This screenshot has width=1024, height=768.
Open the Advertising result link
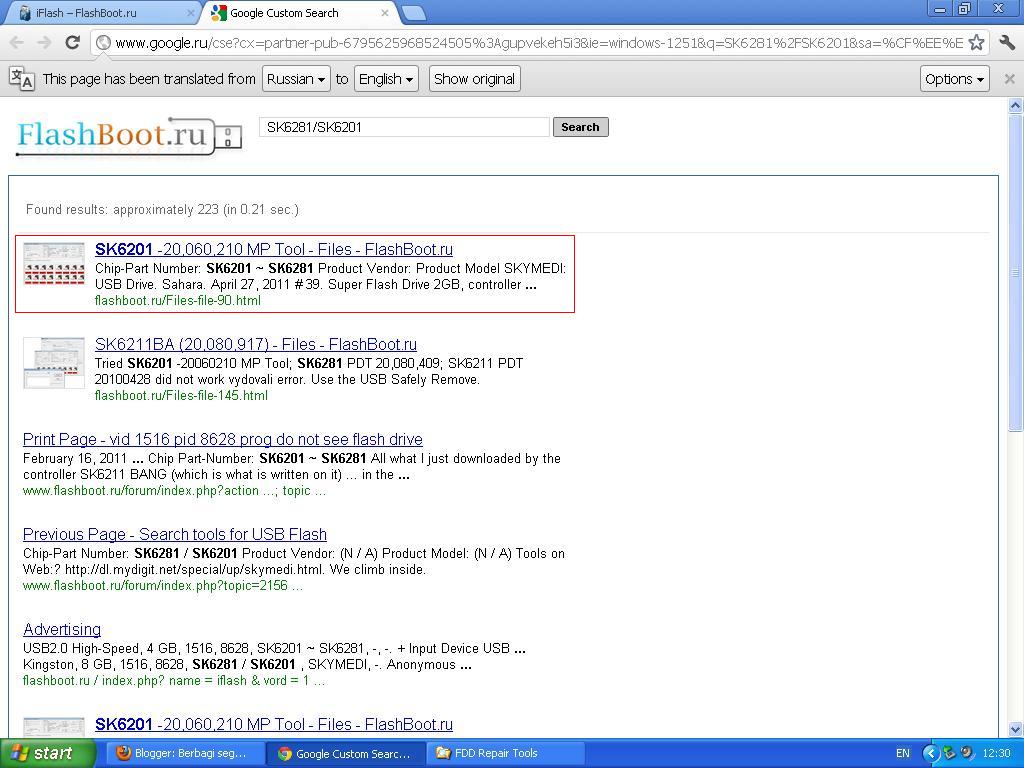pyautogui.click(x=62, y=630)
